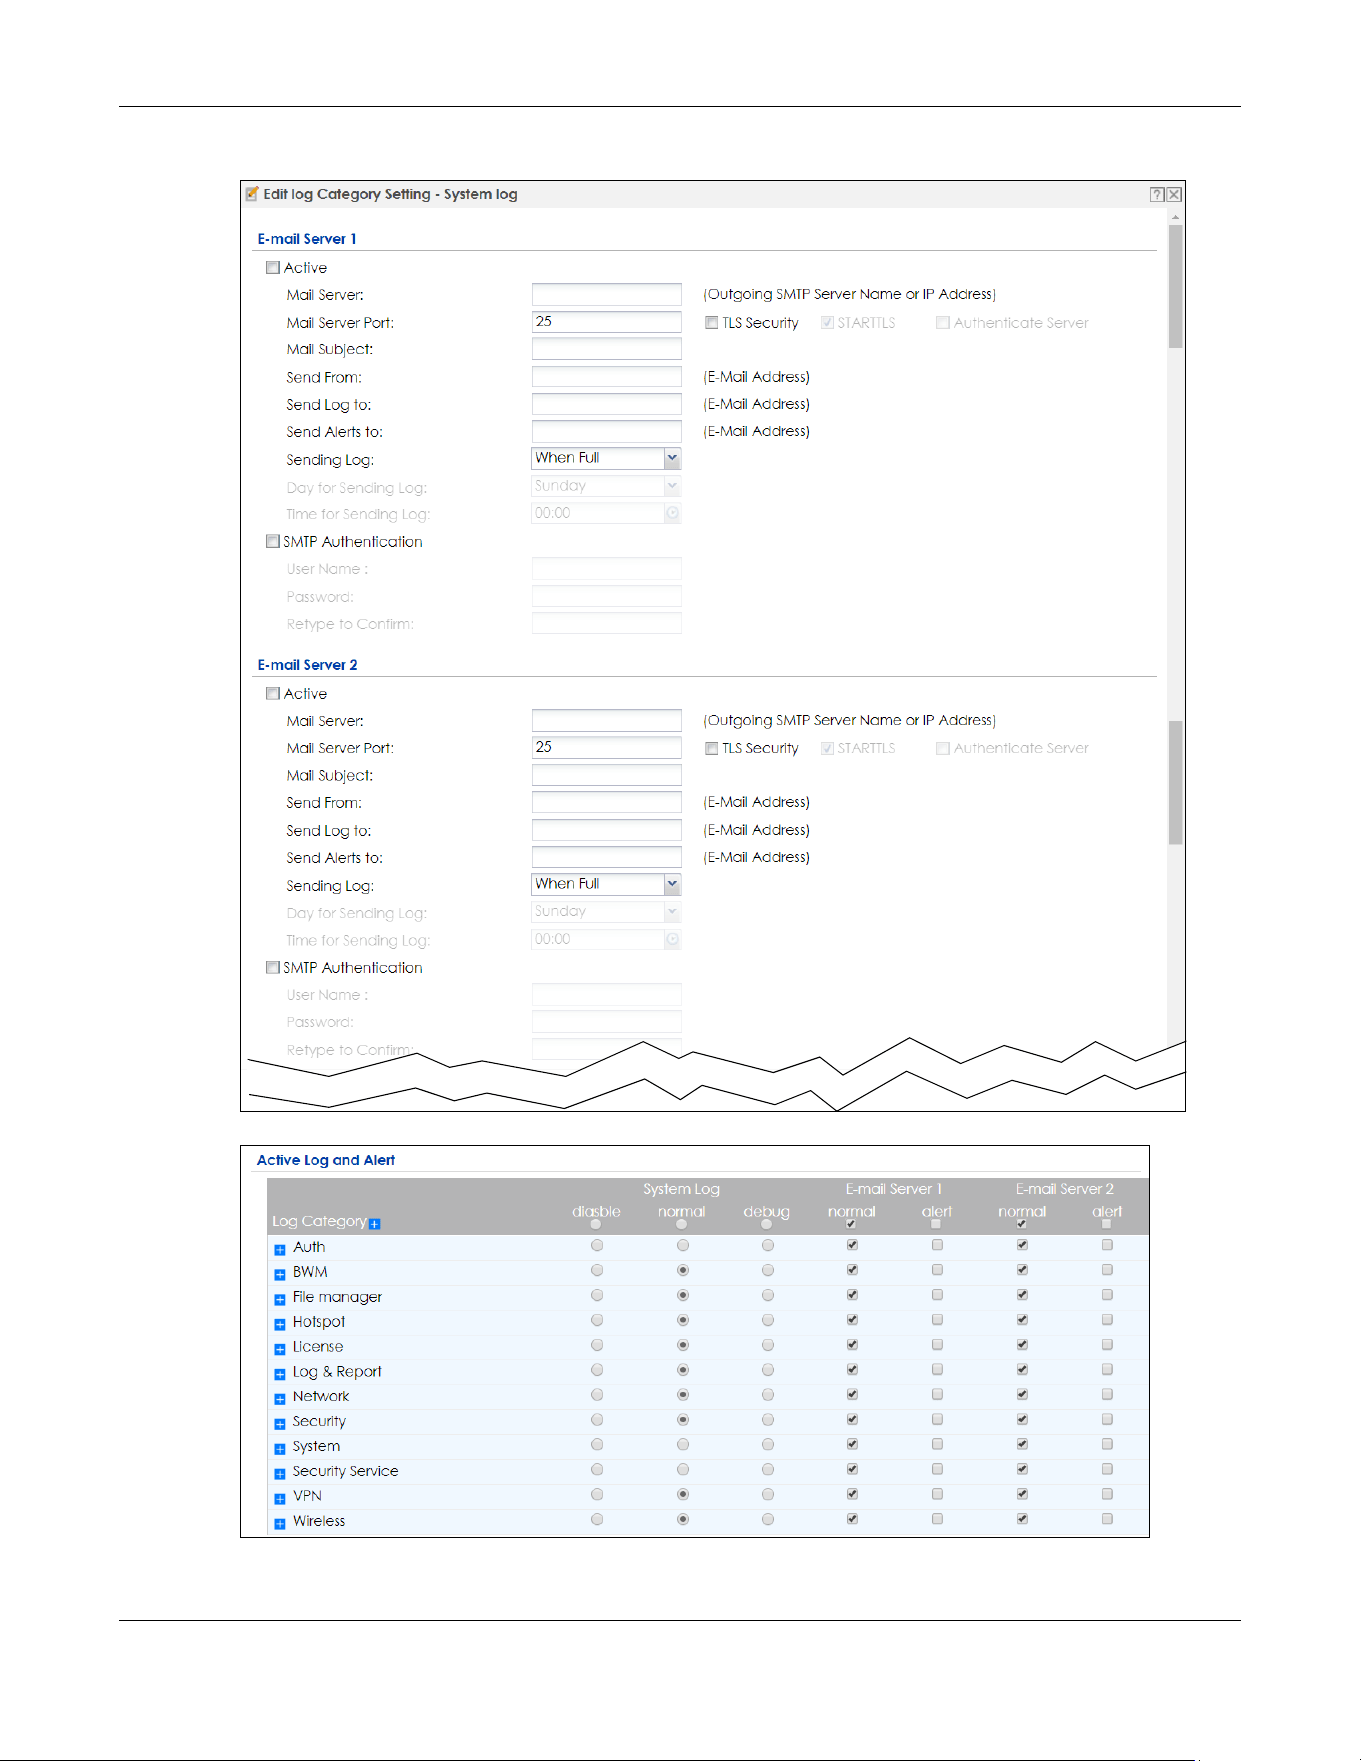Expand the License log category
This screenshot has height=1761, width=1361.
[x=280, y=1350]
